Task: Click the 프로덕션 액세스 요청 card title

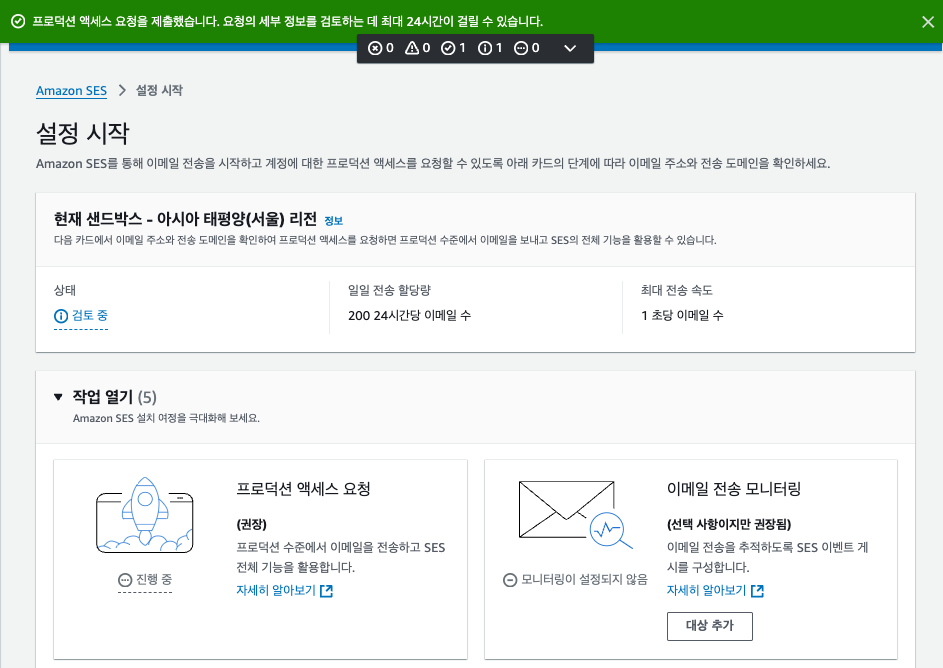Action: tap(303, 489)
